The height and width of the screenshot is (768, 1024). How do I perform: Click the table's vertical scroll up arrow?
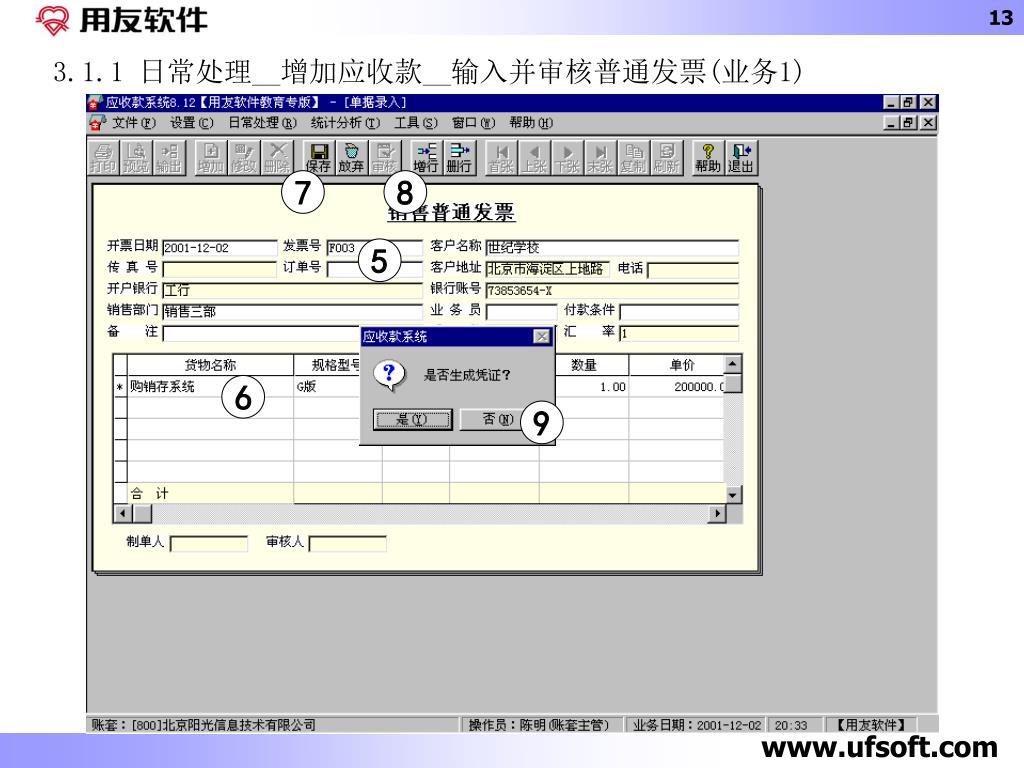pyautogui.click(x=733, y=364)
